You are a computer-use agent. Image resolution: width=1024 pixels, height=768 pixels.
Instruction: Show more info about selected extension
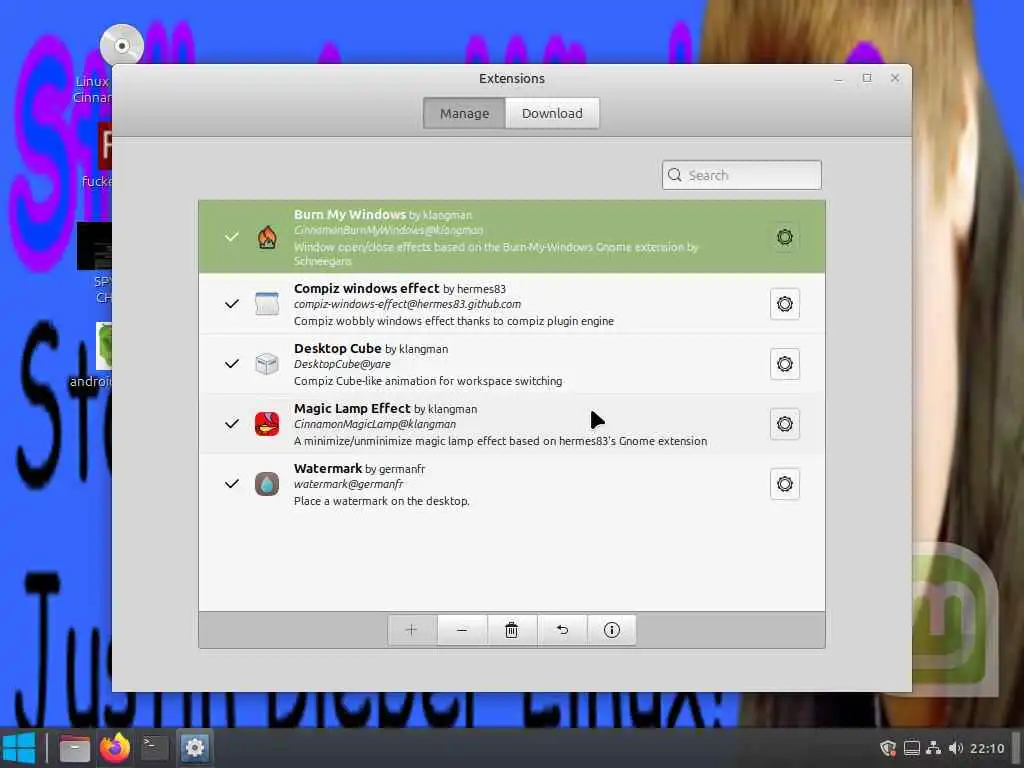(611, 630)
